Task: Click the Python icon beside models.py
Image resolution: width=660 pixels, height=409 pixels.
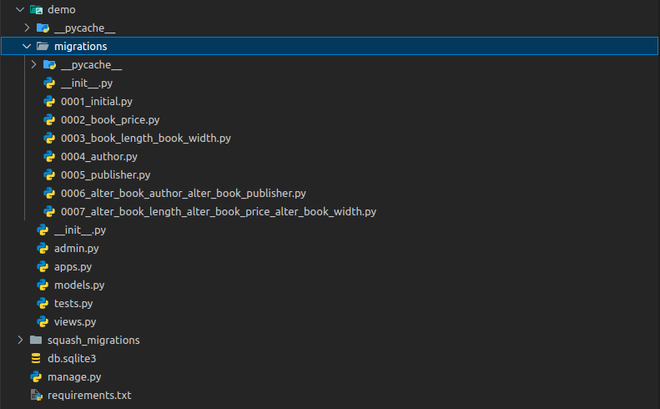Action: tap(42, 285)
